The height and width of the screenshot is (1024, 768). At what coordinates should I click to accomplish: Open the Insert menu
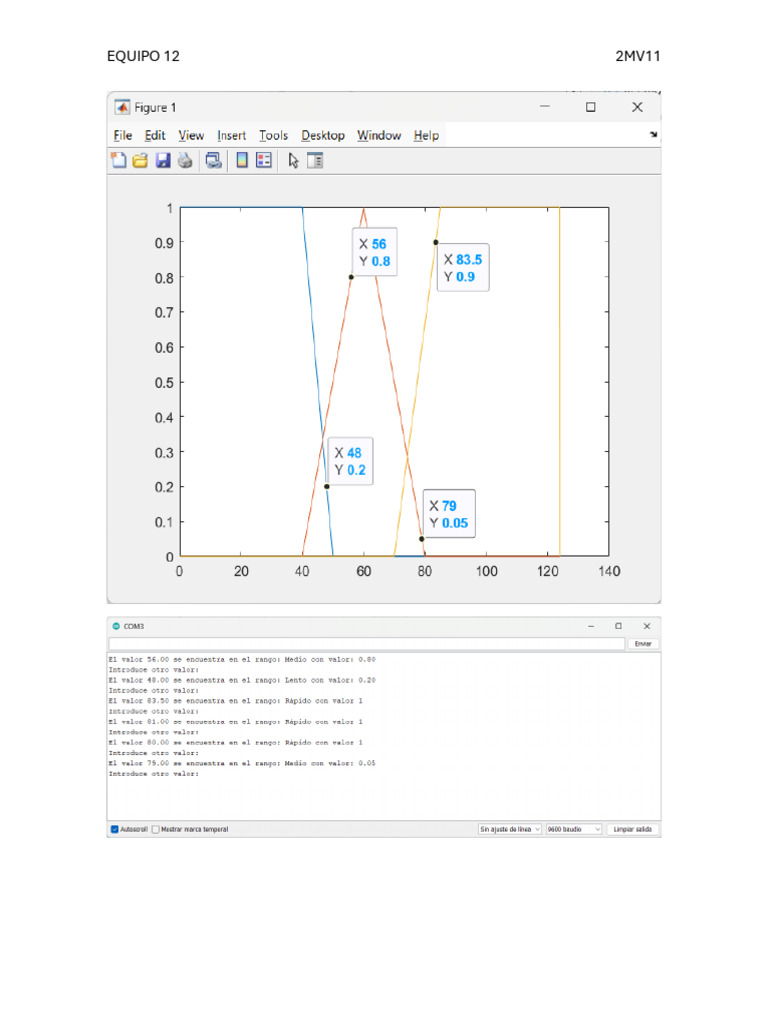(232, 135)
